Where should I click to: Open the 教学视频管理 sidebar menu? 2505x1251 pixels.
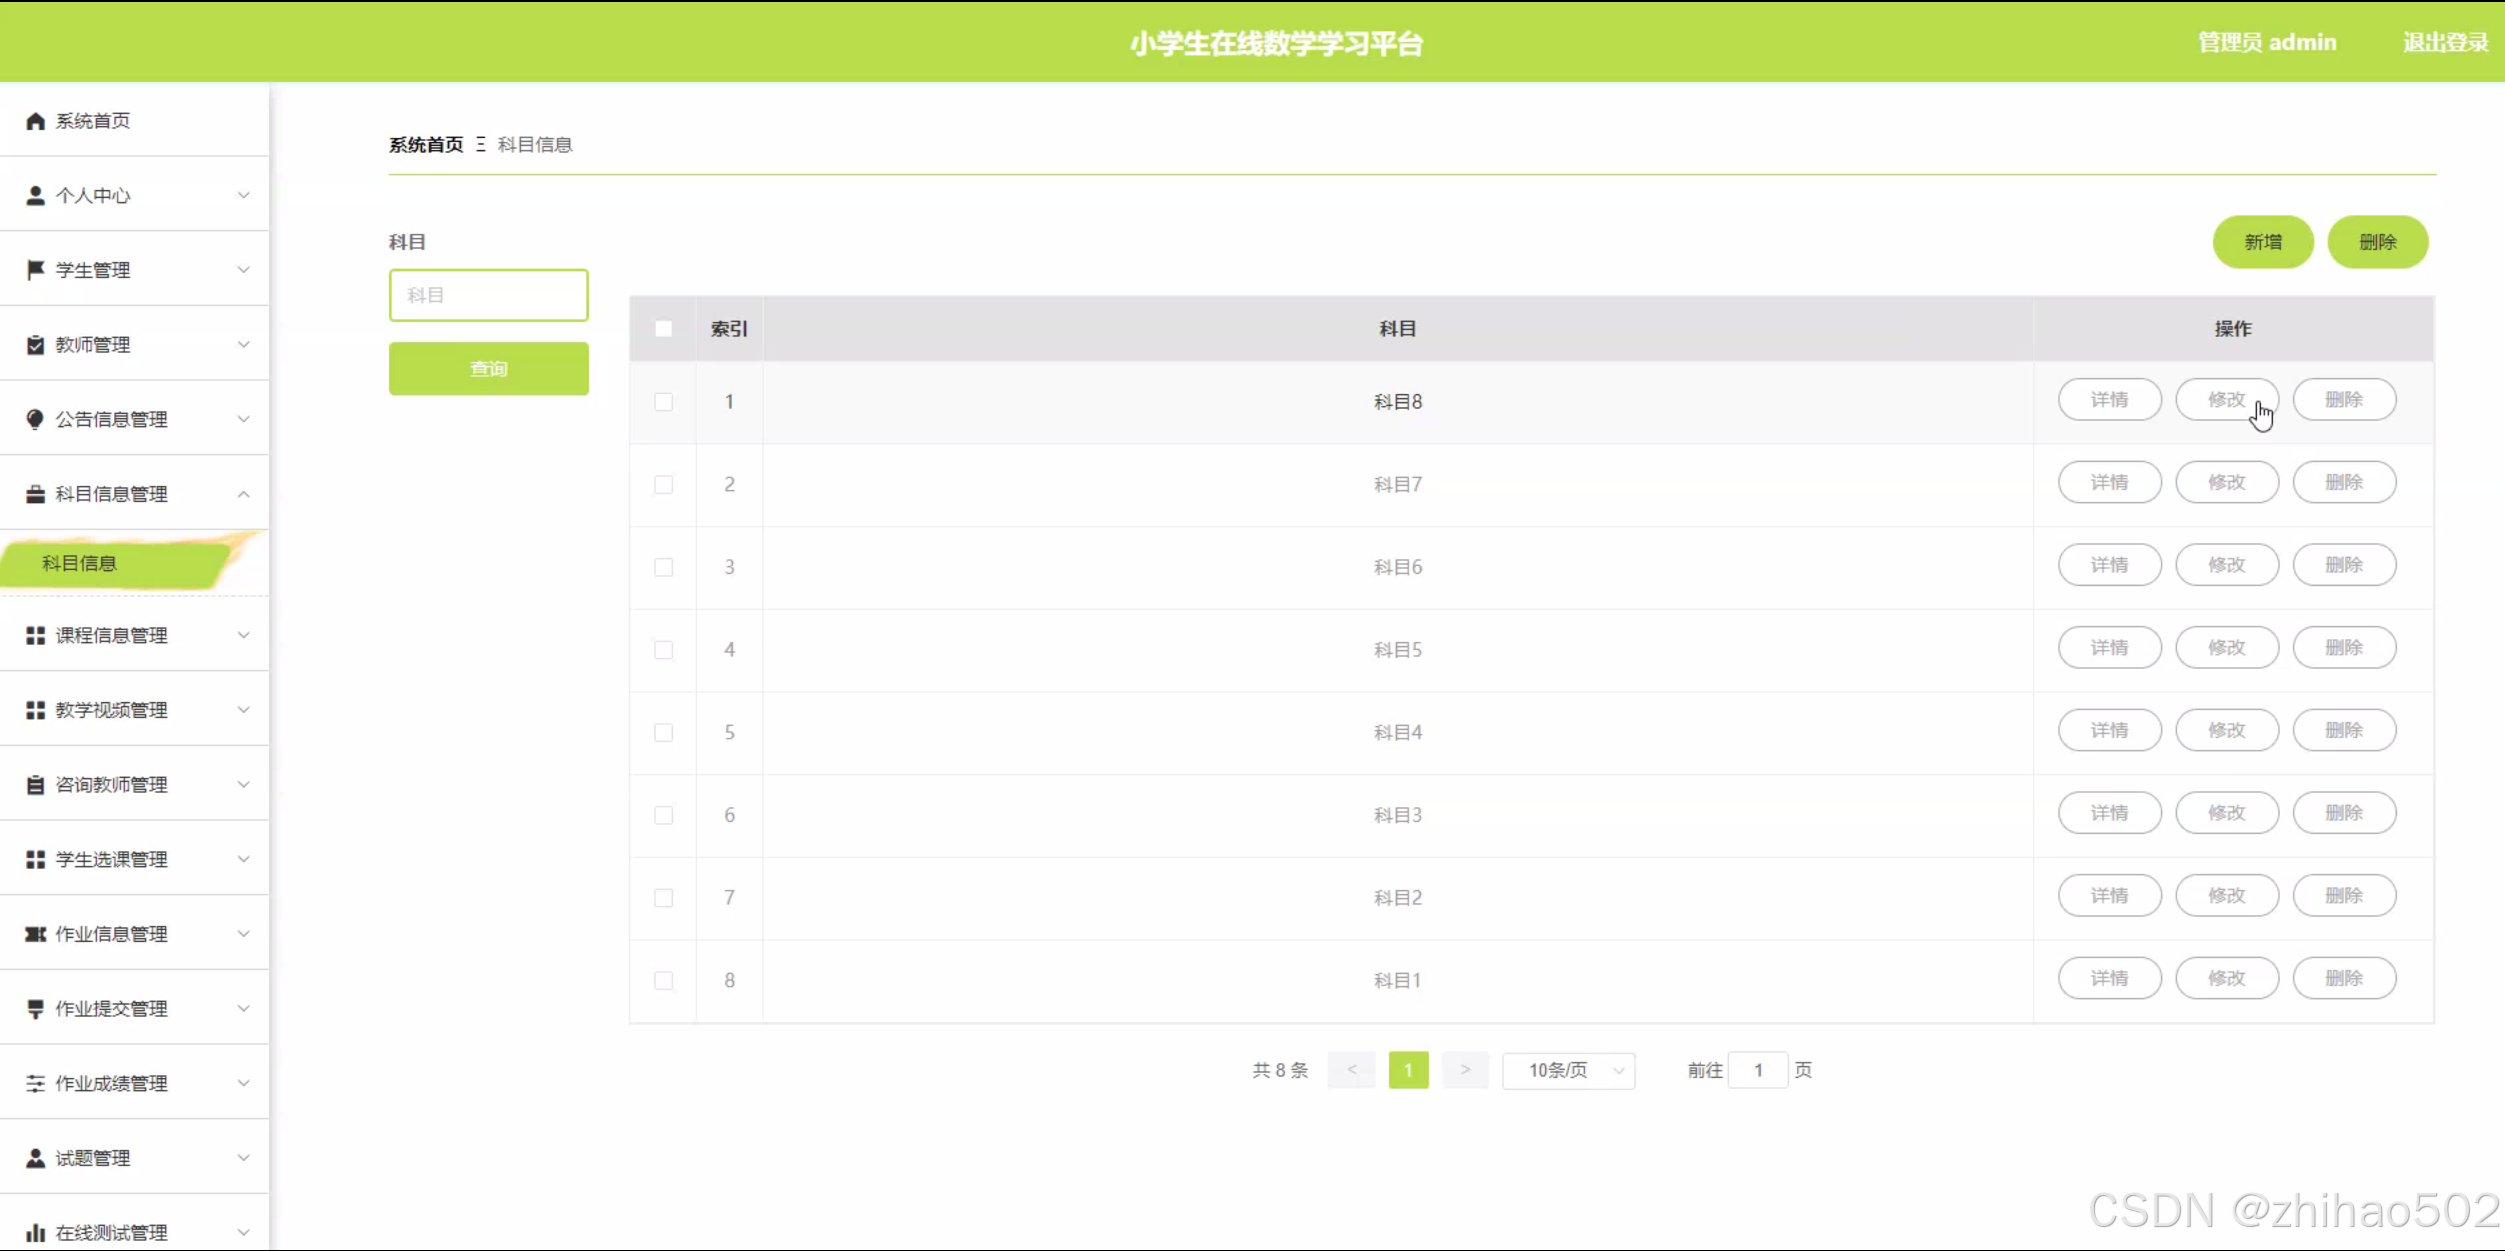coord(112,710)
